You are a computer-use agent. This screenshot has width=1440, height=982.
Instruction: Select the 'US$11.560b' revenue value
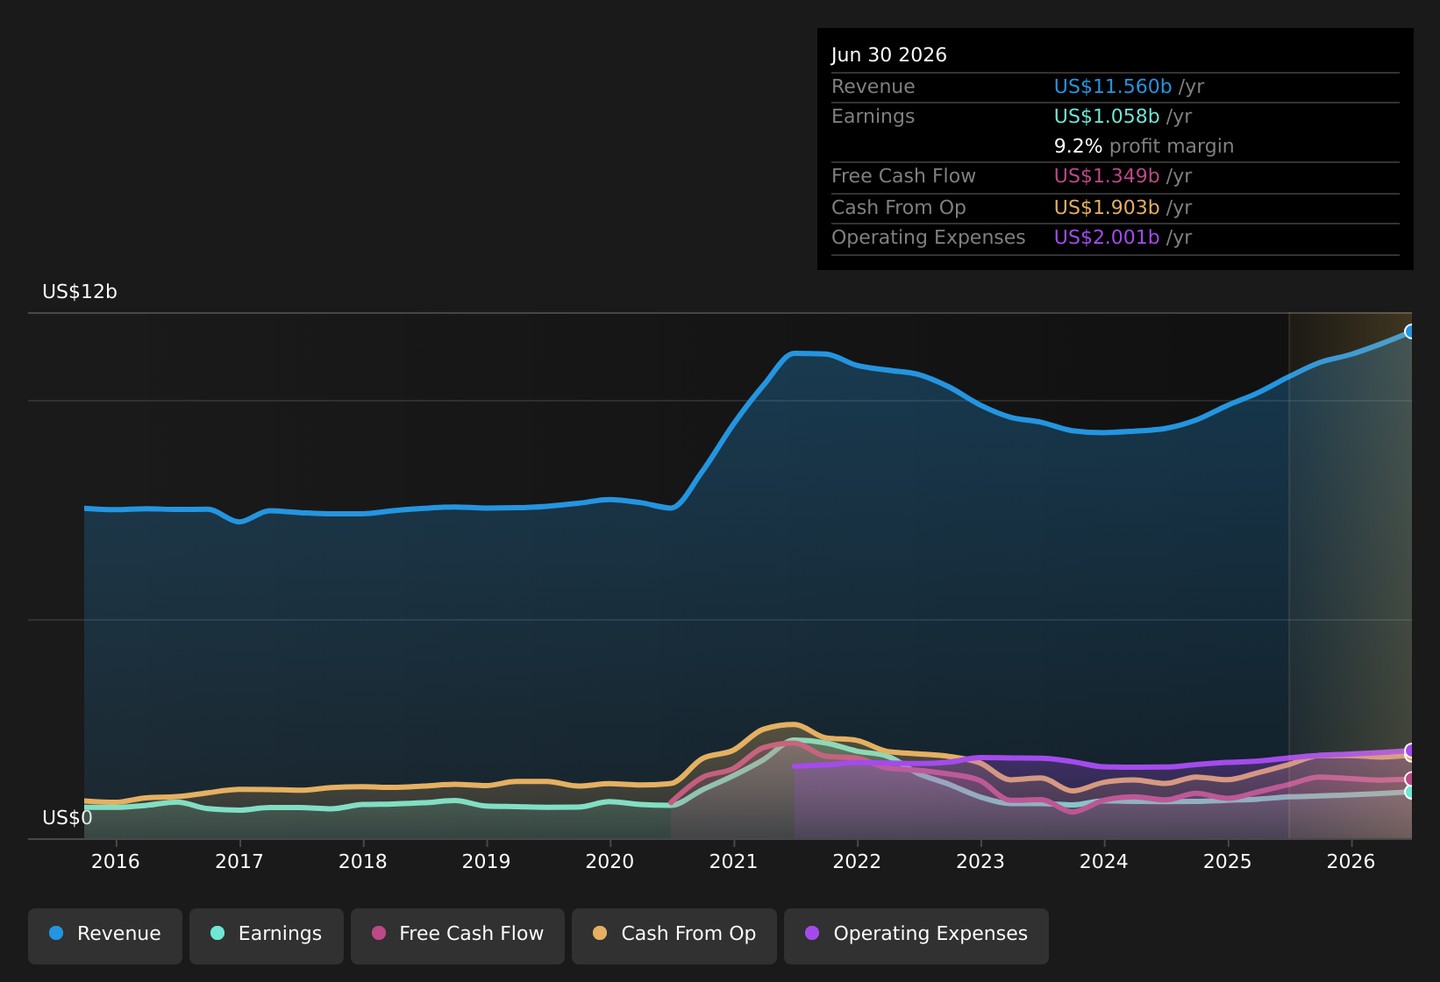click(x=1113, y=87)
